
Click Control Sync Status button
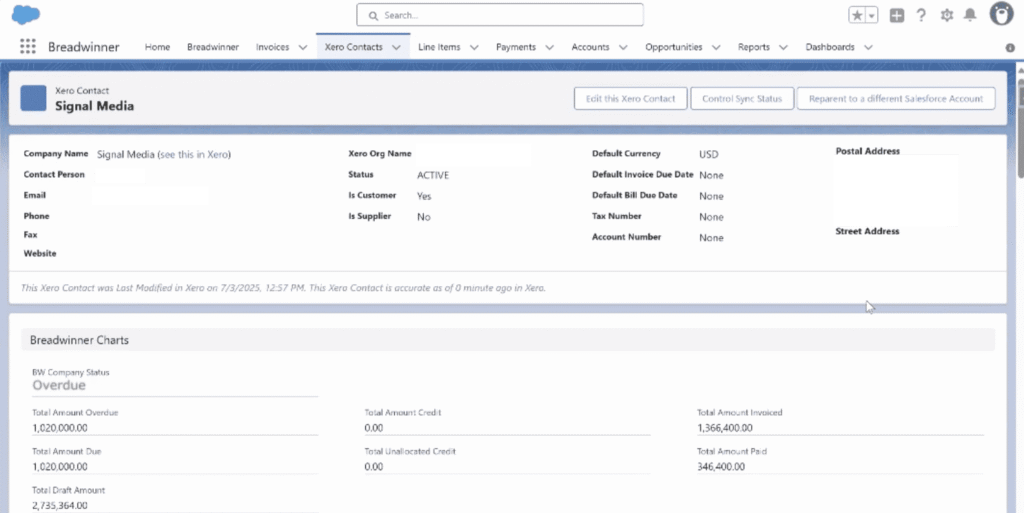(x=742, y=99)
